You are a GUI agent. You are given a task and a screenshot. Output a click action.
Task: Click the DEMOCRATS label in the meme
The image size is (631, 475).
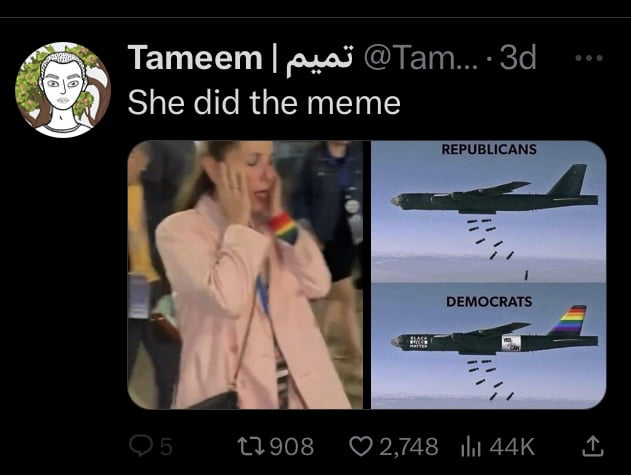(489, 302)
